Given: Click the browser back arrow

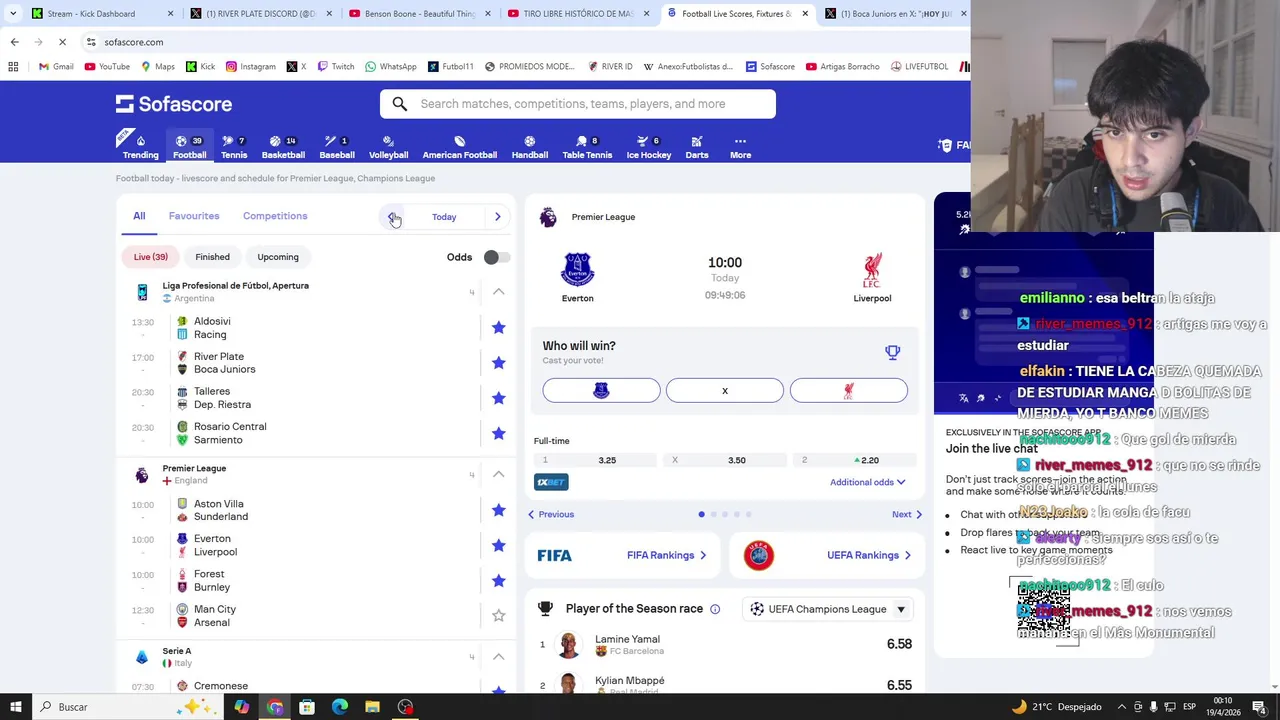Looking at the screenshot, I should click(x=14, y=42).
